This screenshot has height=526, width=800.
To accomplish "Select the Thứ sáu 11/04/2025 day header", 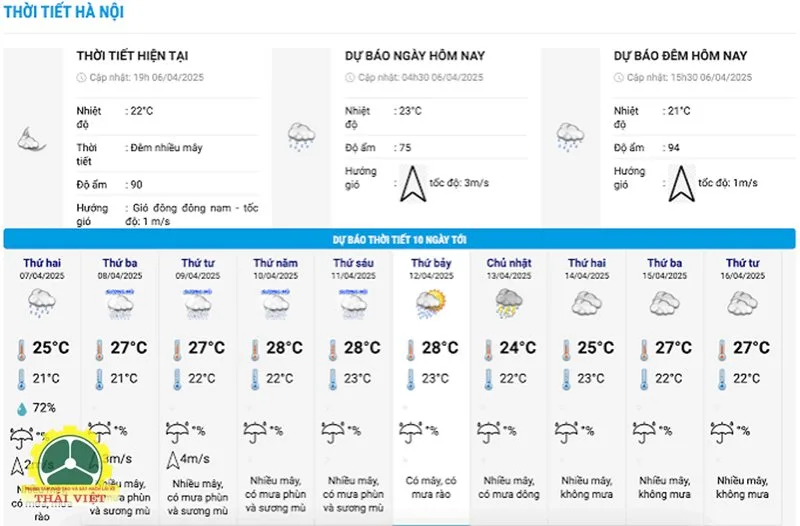I will click(x=353, y=268).
